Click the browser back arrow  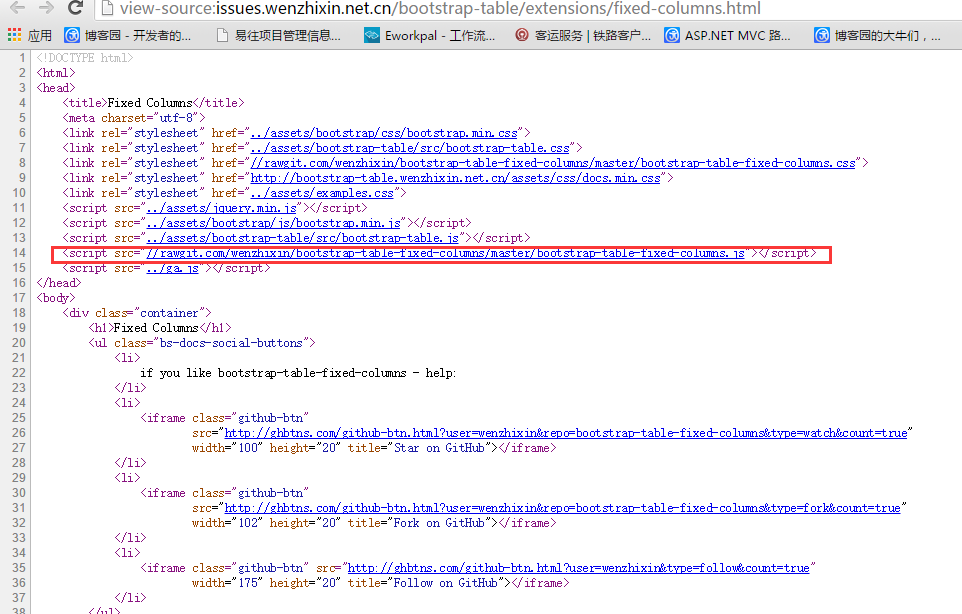17,9
